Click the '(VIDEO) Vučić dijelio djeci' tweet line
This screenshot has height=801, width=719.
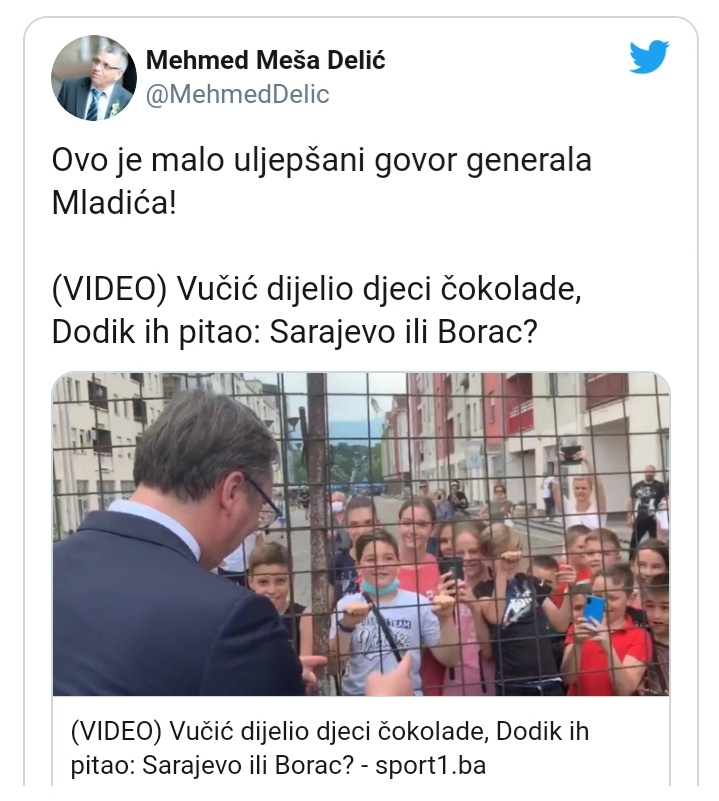[317, 289]
